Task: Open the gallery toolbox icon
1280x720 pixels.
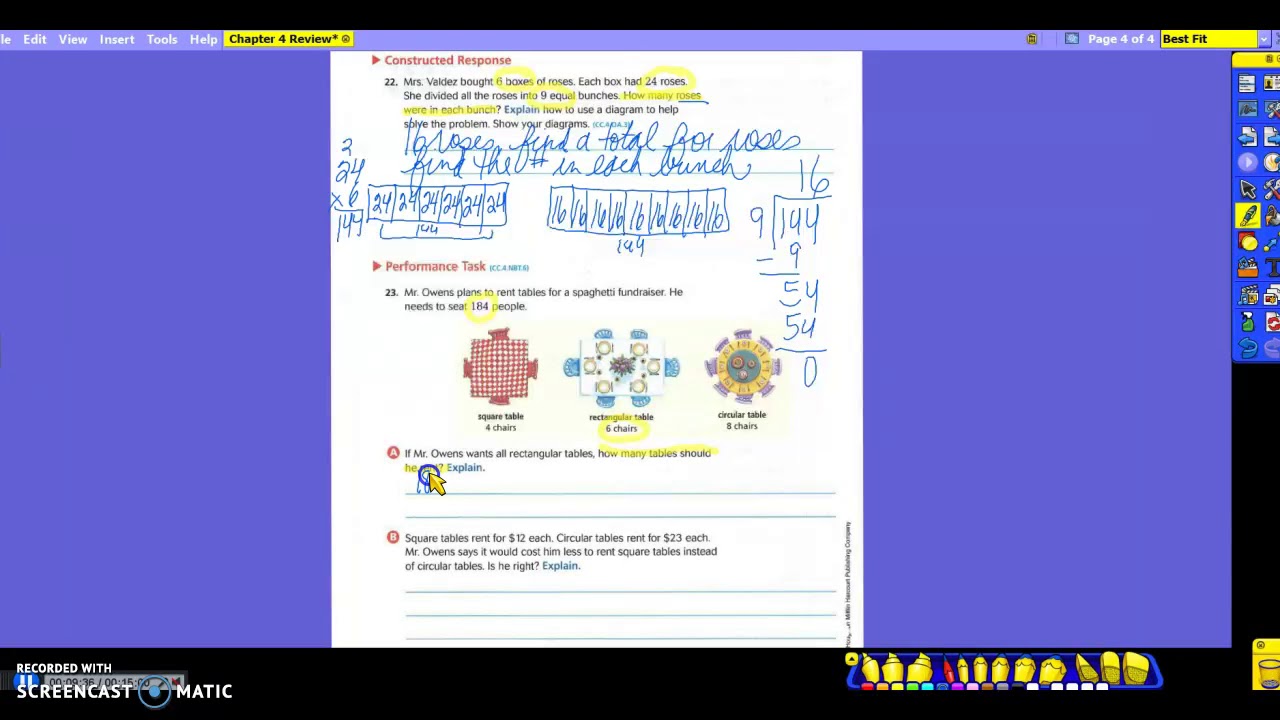Action: point(1247,268)
